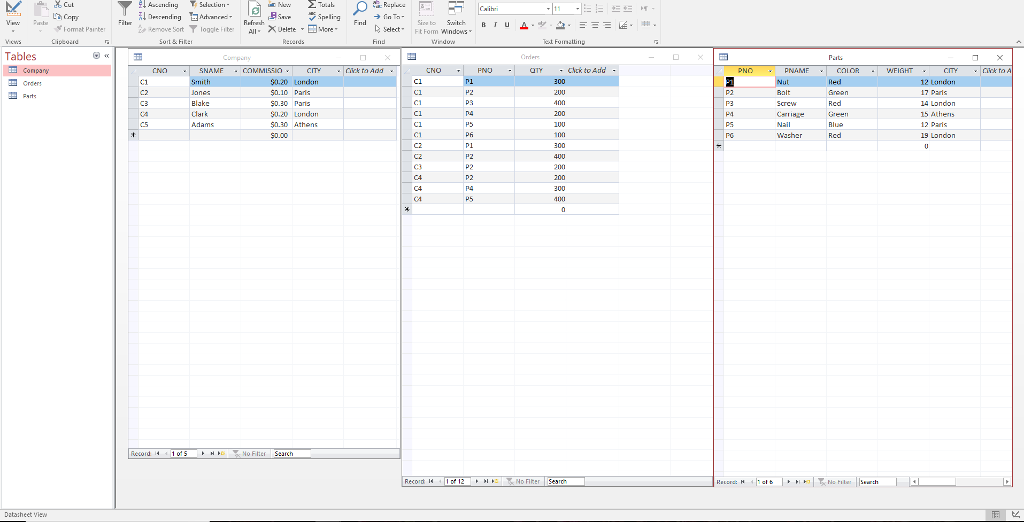1024x522 pixels.
Task: Click the right arrow of Parts horizontal scrollbar
Action: [x=1006, y=481]
